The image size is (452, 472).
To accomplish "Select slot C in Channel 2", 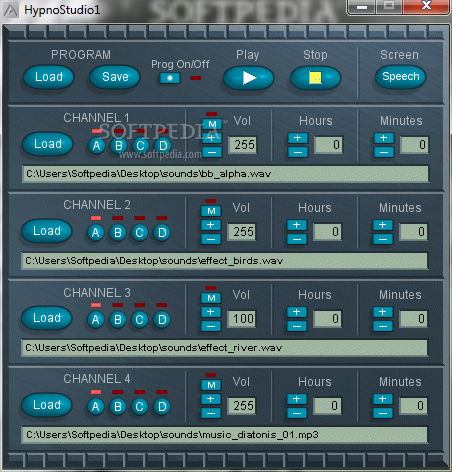I will 140,233.
